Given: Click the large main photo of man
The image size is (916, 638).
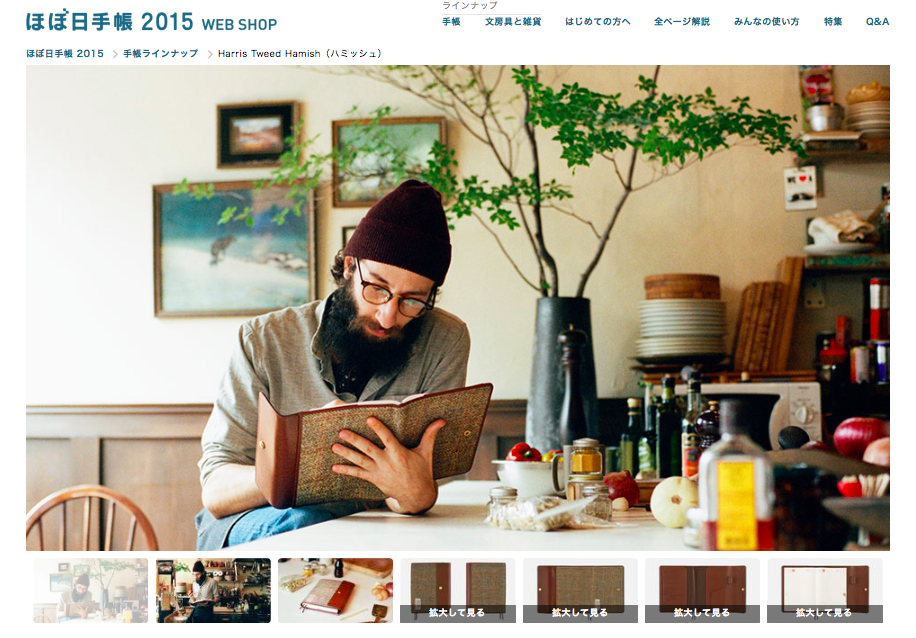Looking at the screenshot, I should 457,308.
